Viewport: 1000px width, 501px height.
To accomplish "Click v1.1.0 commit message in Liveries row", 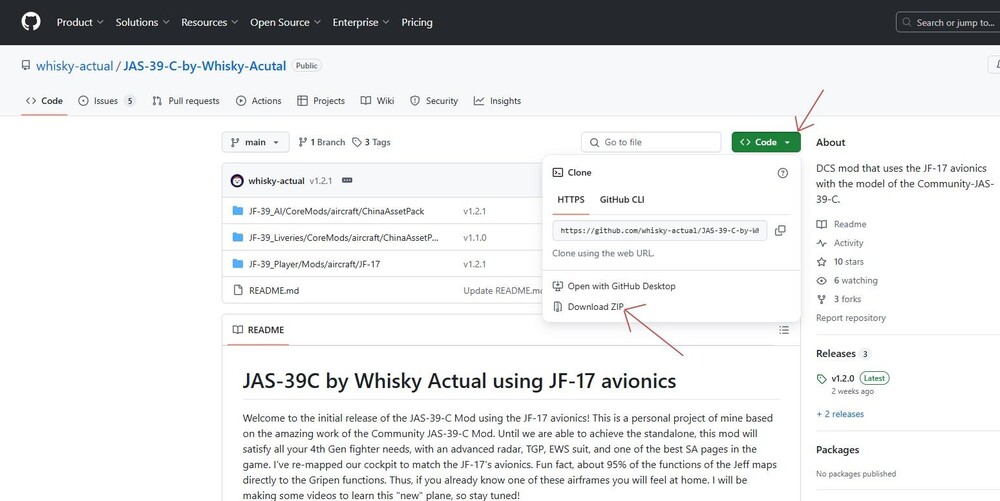I will 475,238.
